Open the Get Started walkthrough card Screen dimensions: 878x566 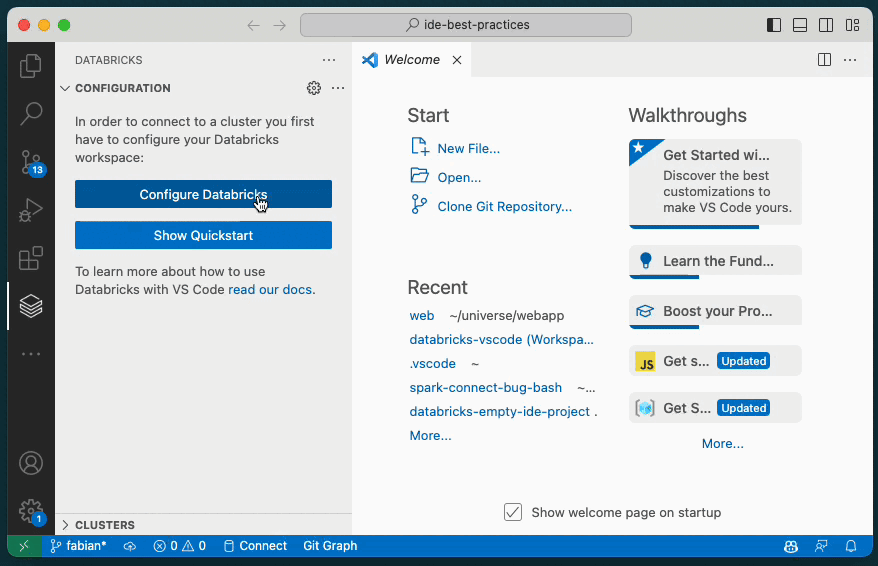[x=715, y=184]
